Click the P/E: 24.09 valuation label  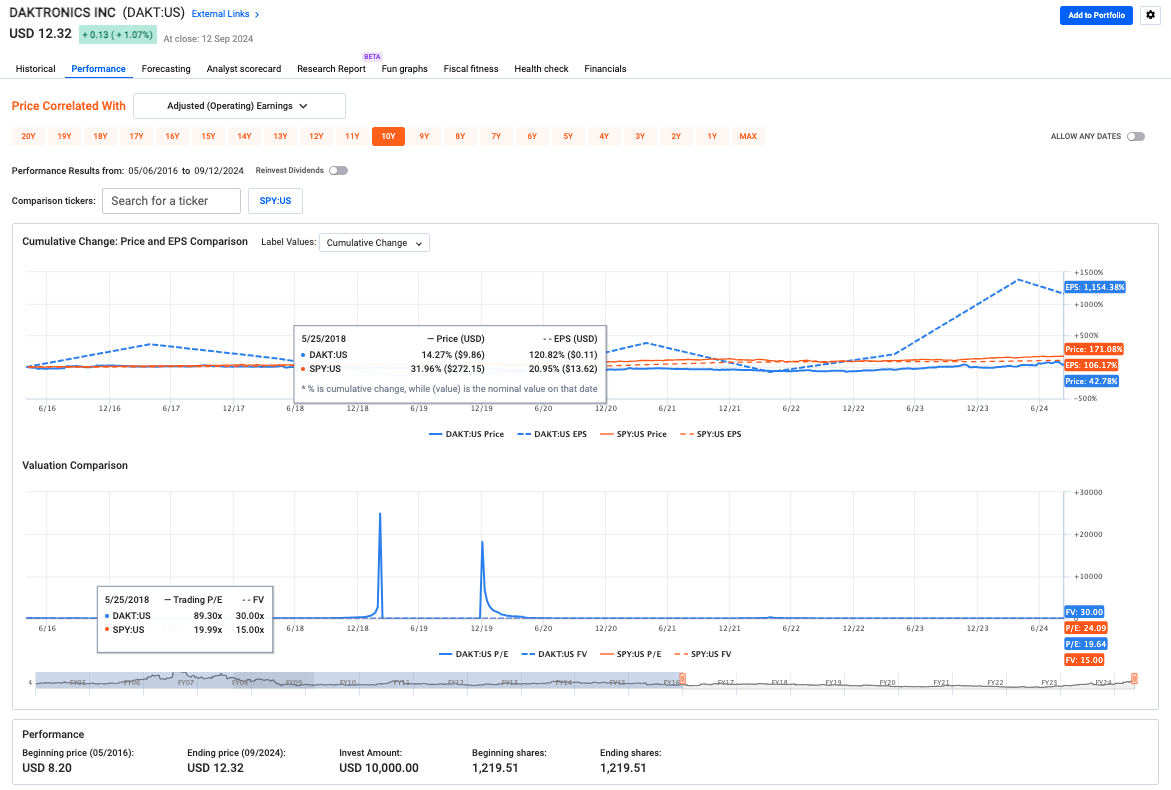[x=1086, y=628]
